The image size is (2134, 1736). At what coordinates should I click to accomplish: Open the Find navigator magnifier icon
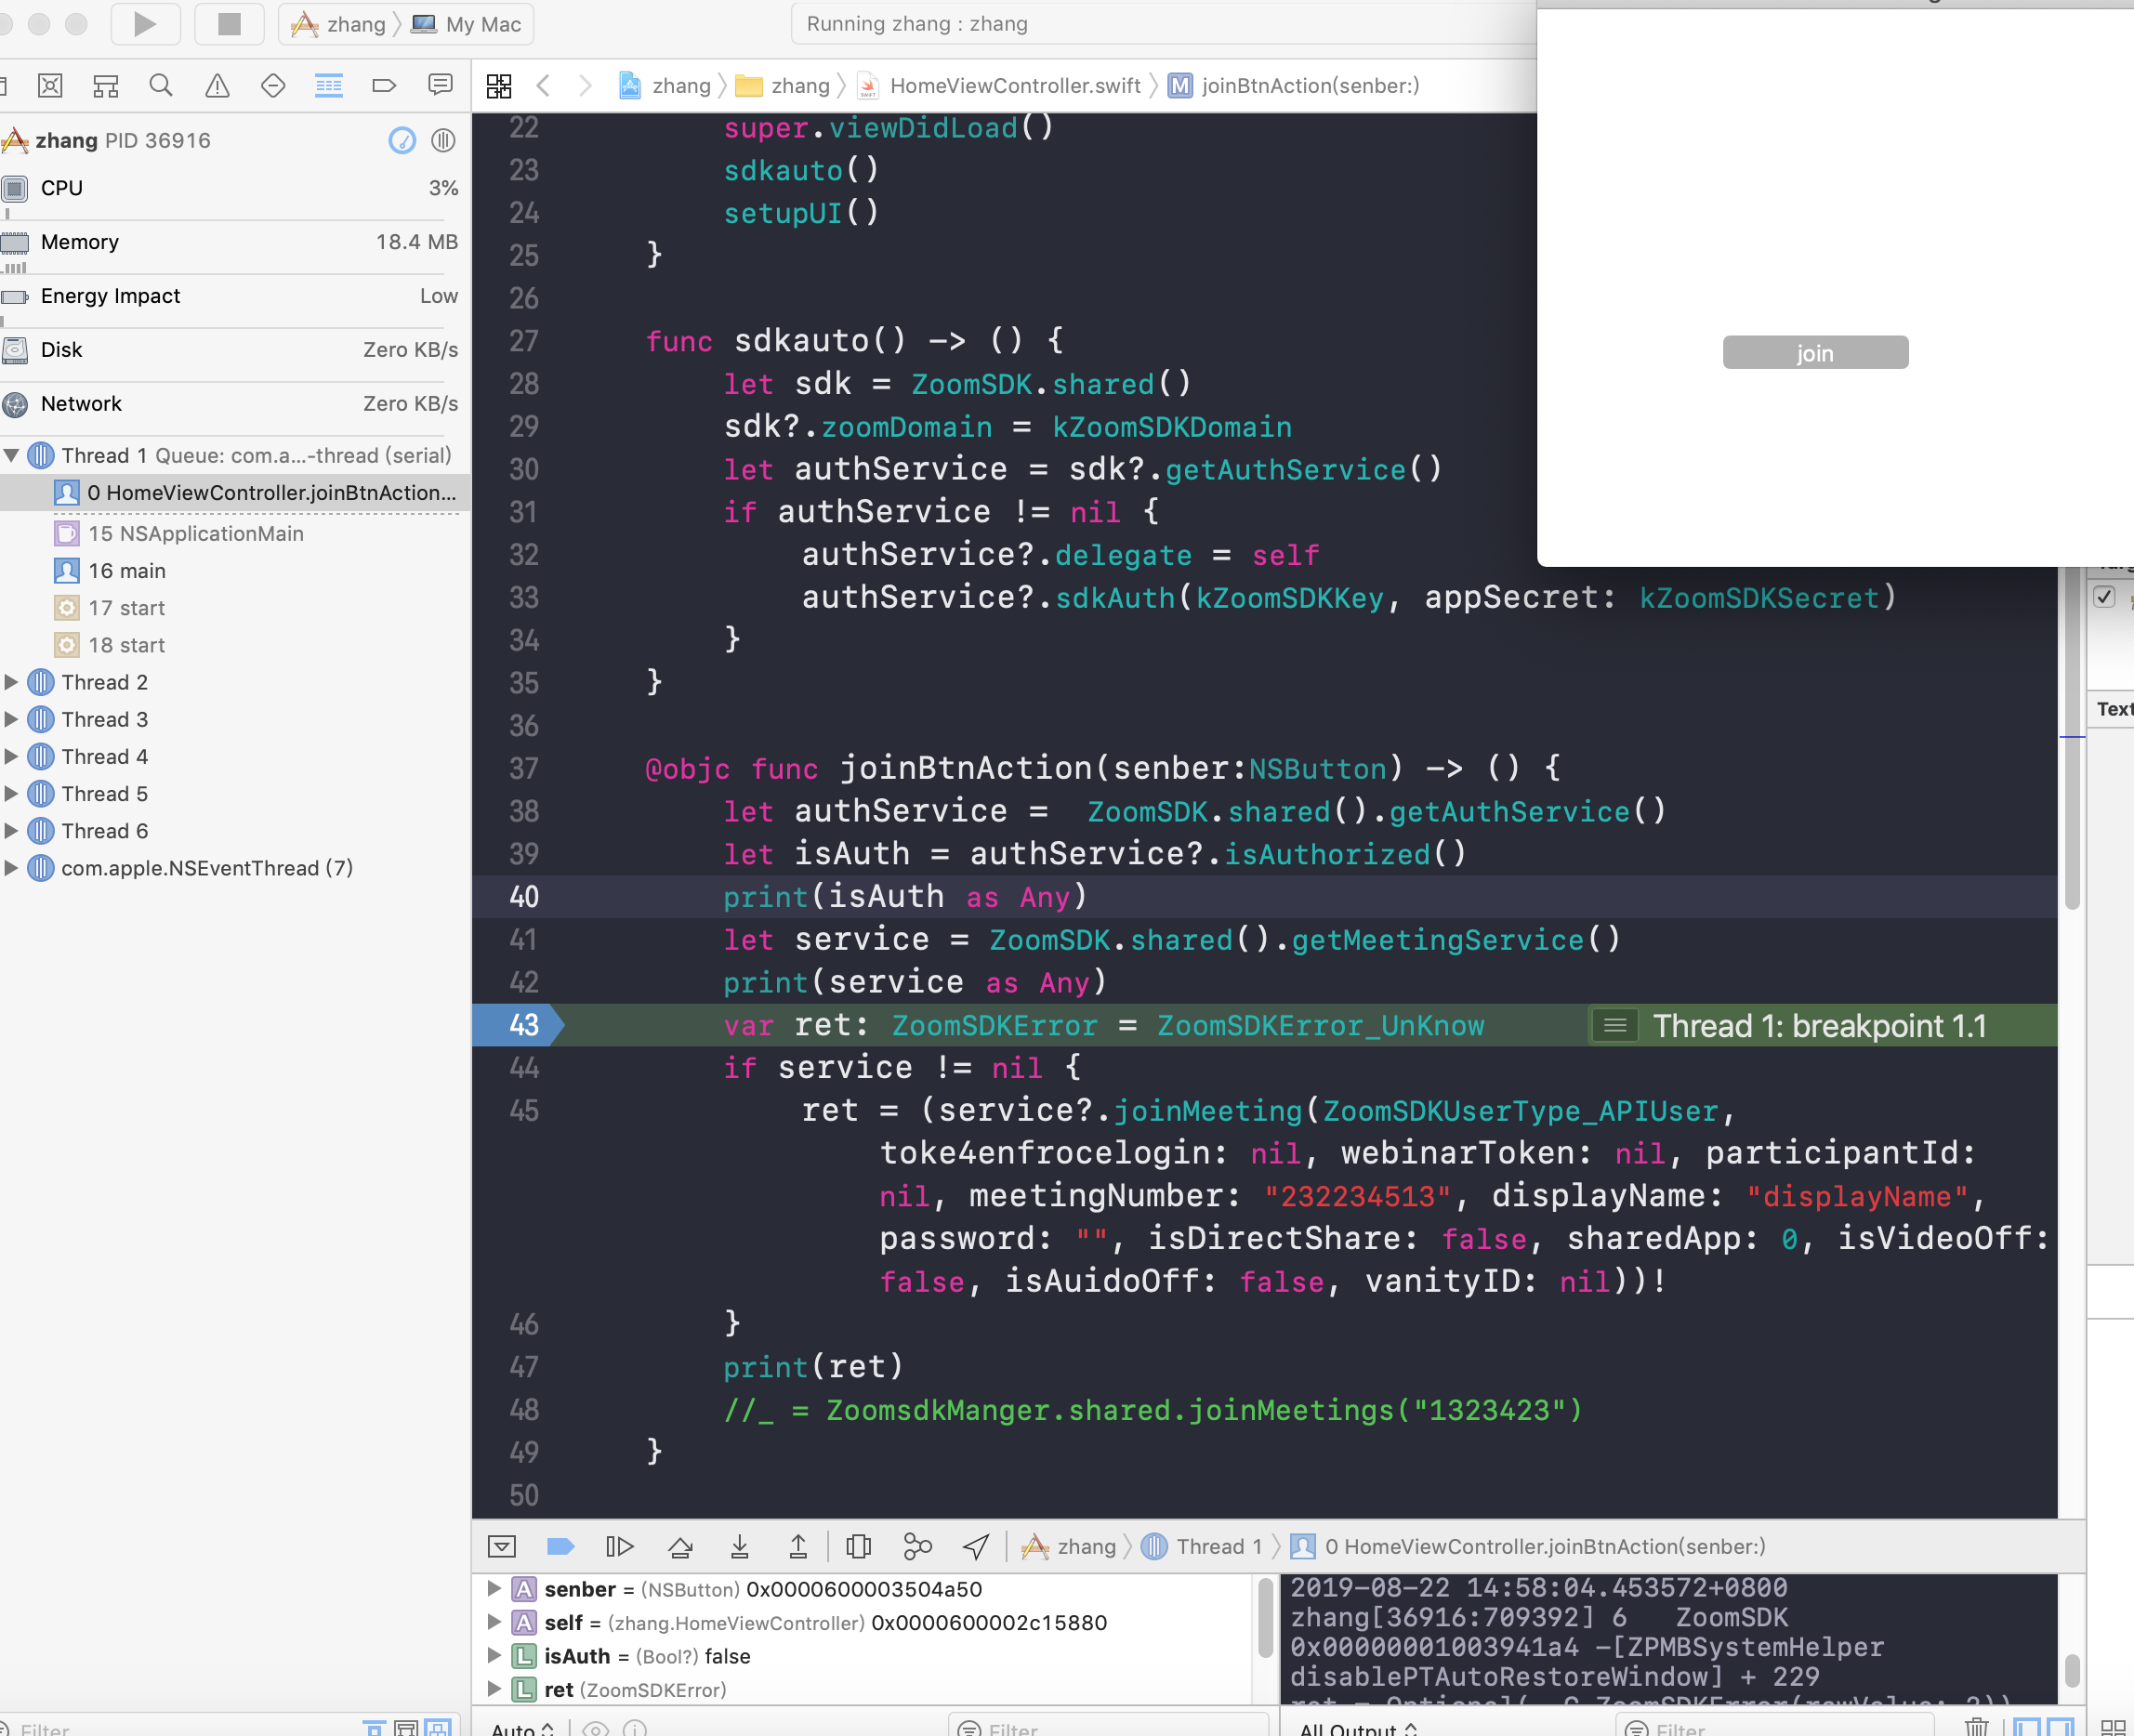click(161, 86)
